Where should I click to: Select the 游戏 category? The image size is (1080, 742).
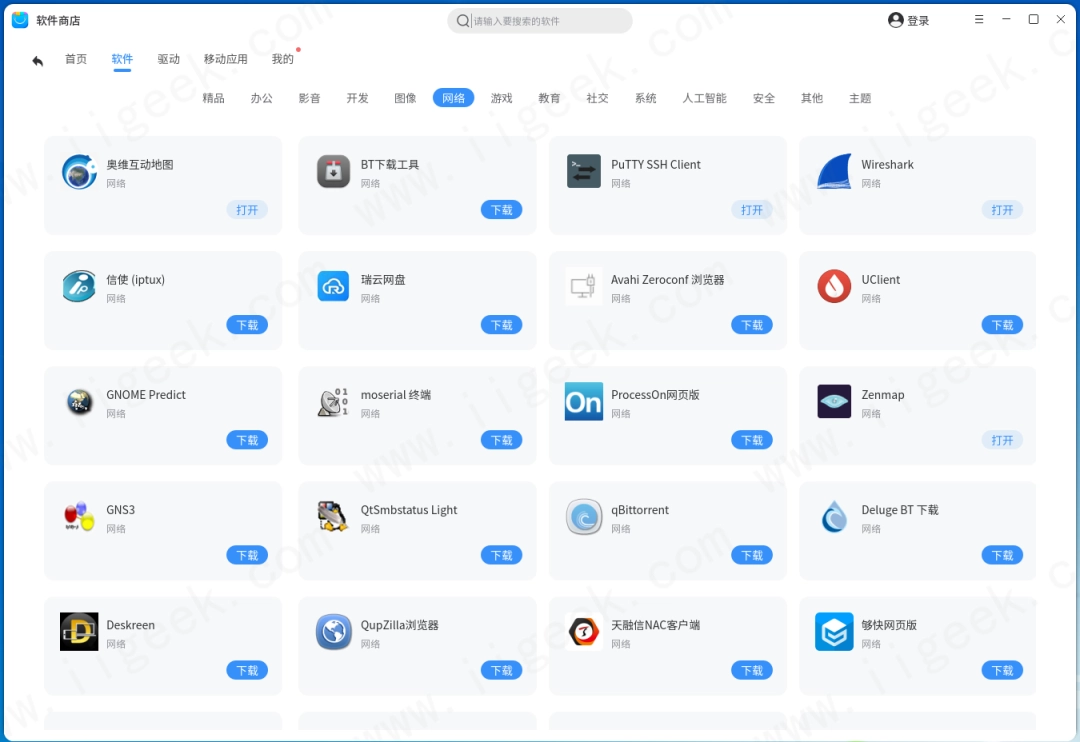click(501, 98)
